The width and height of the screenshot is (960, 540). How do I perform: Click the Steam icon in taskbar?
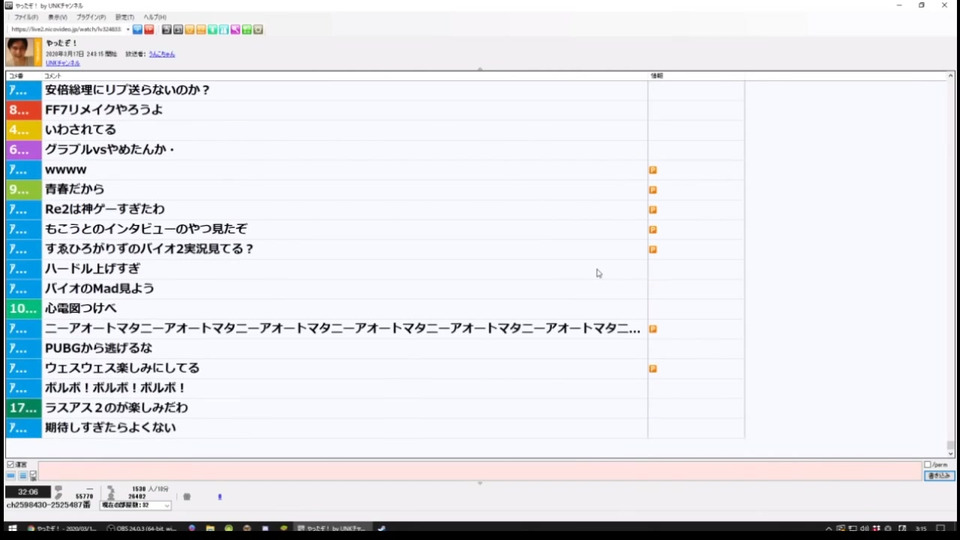coord(381,528)
